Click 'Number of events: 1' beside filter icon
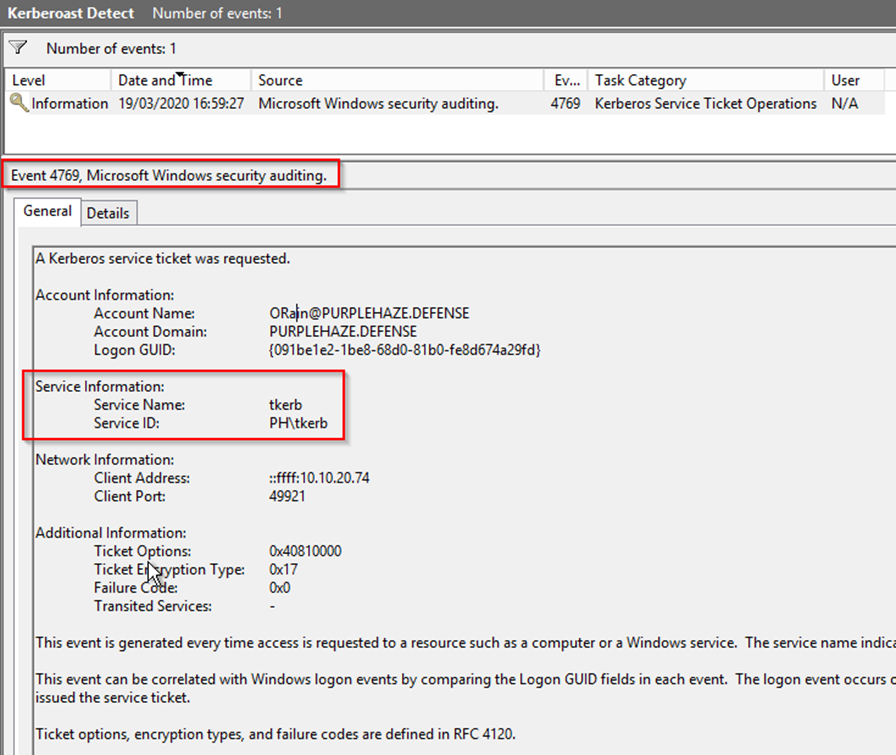 pos(111,49)
